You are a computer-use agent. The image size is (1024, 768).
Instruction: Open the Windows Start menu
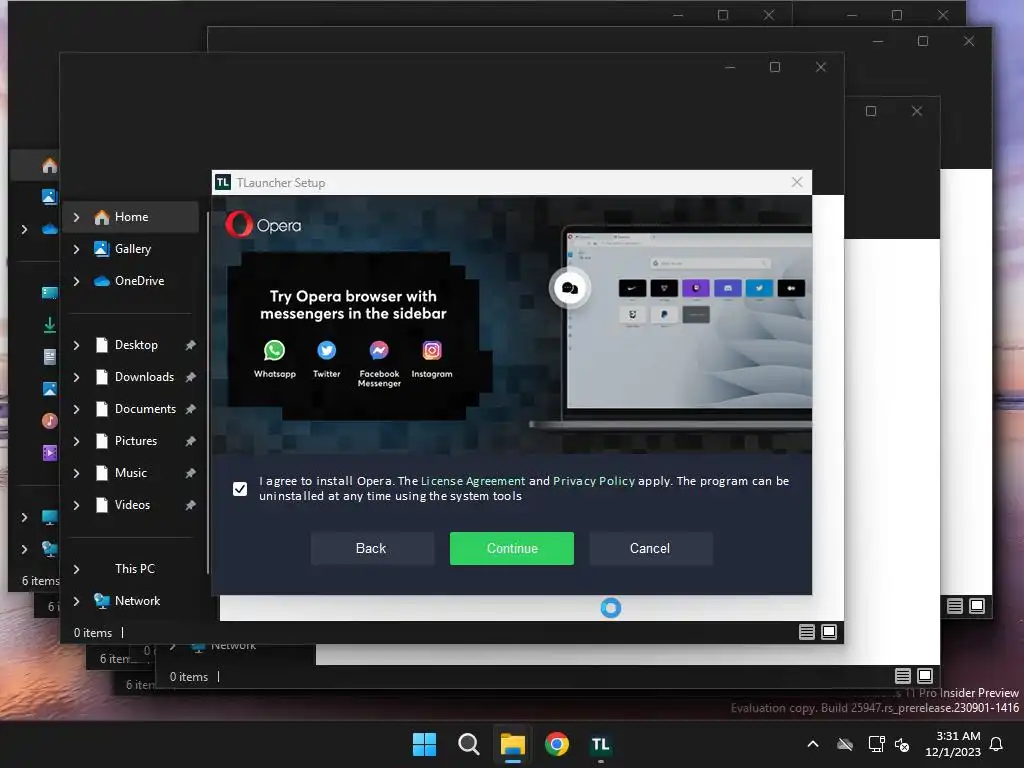[424, 744]
